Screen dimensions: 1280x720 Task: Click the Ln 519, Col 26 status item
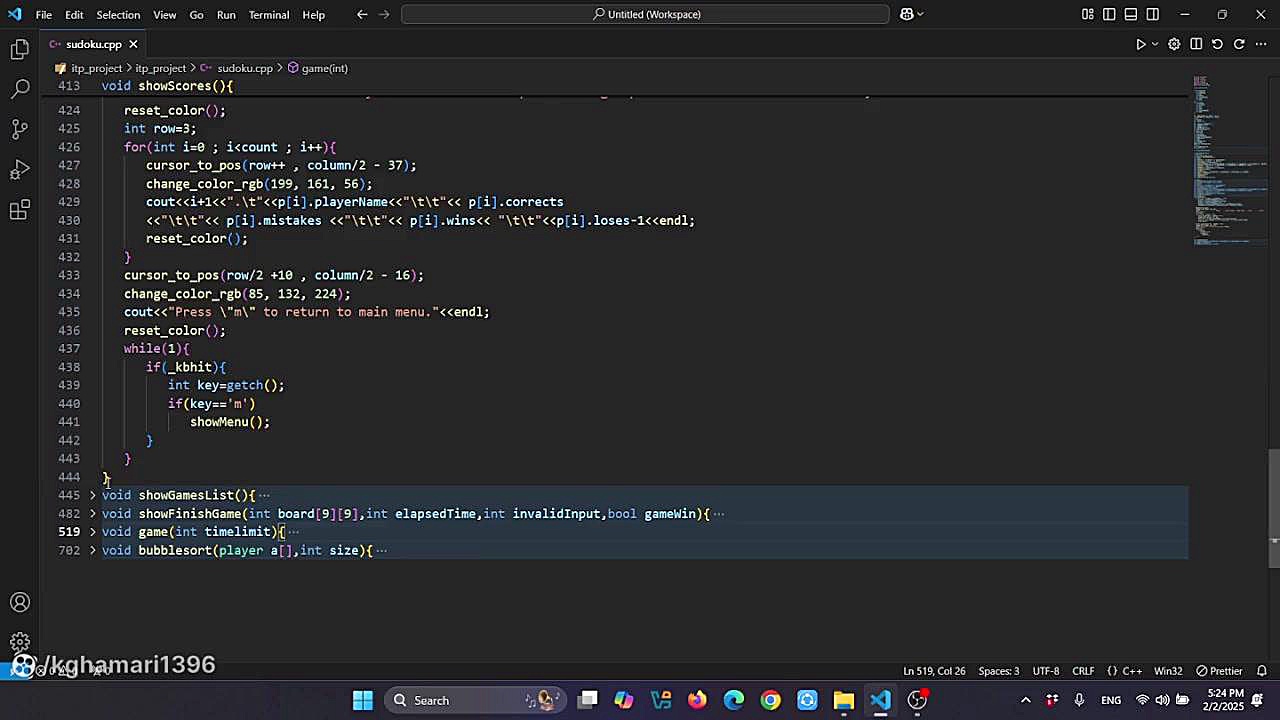coord(934,671)
